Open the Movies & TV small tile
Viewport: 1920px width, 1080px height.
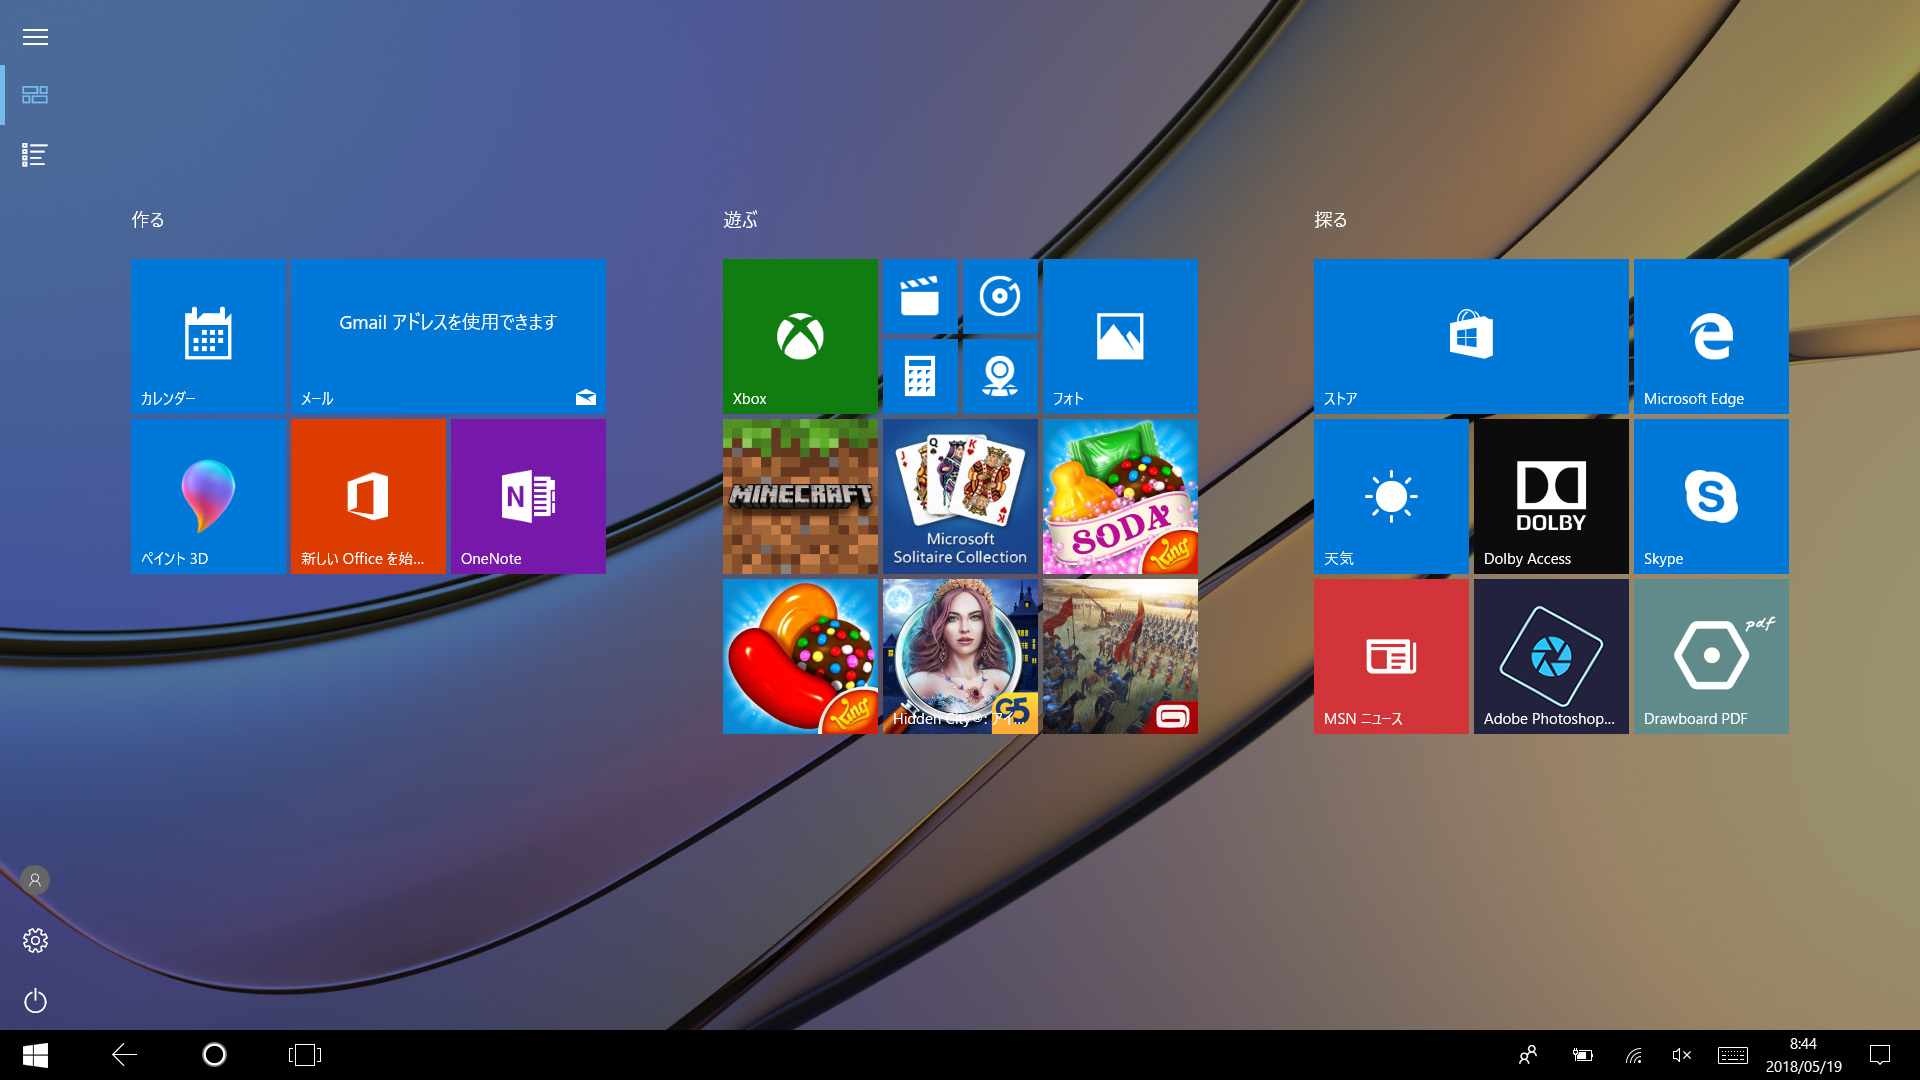[920, 296]
